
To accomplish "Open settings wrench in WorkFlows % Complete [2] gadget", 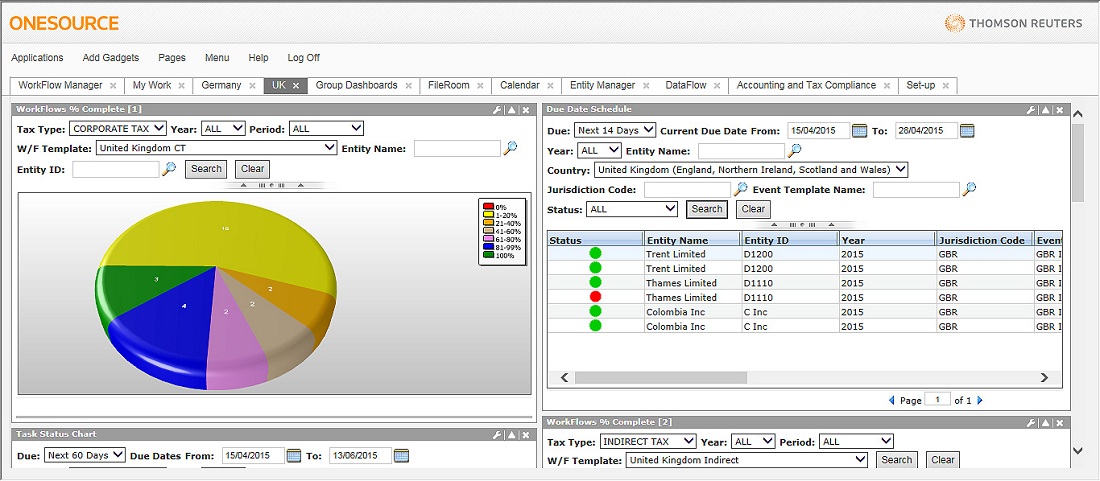I will pos(1031,422).
